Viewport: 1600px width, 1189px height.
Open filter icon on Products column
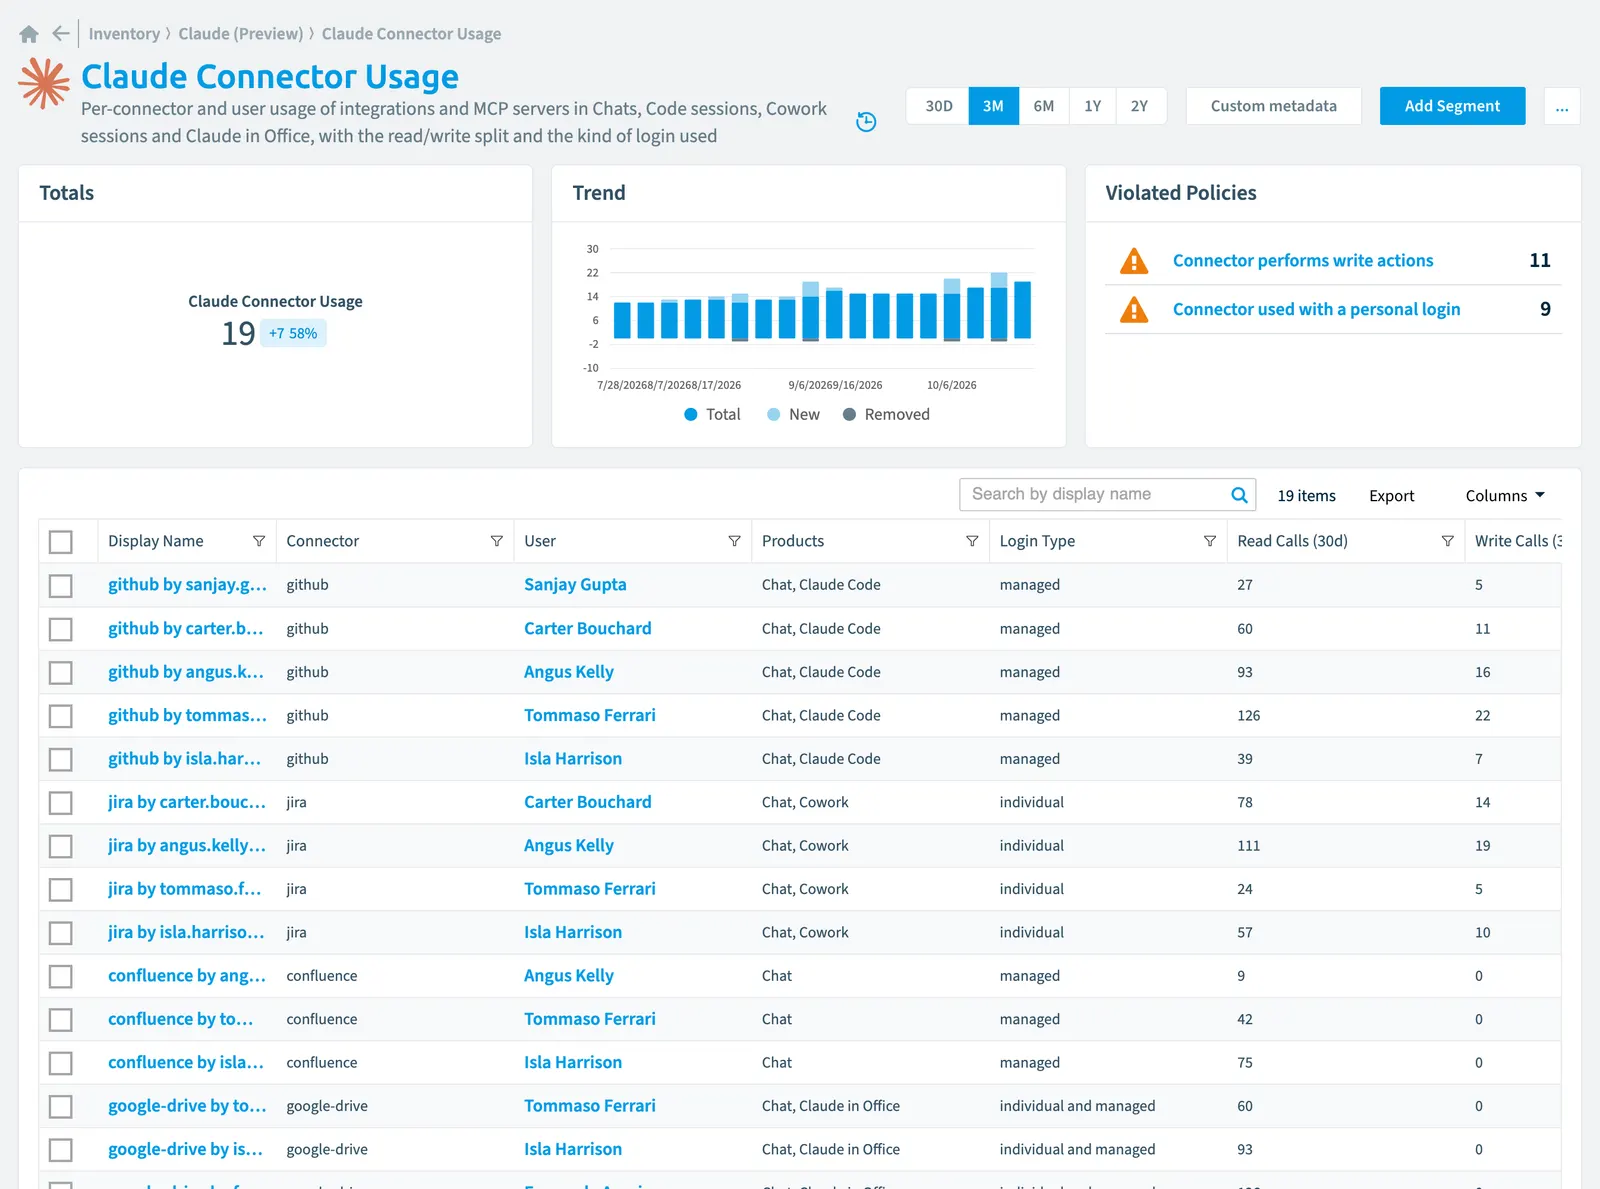[x=972, y=541]
